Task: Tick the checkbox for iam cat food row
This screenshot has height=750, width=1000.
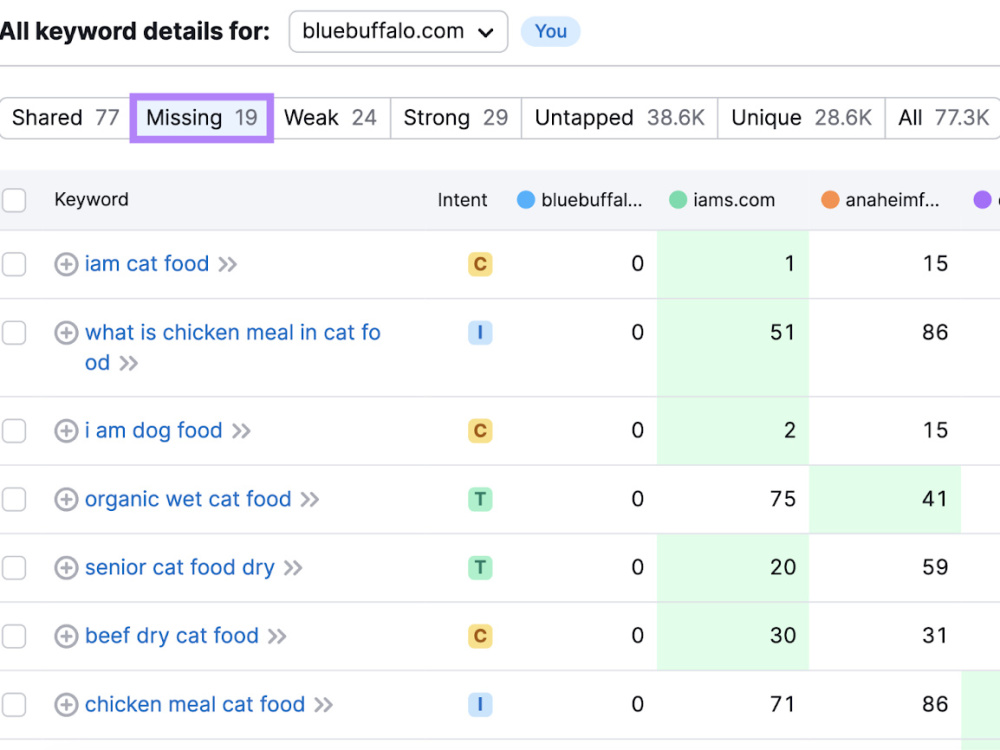Action: [14, 264]
